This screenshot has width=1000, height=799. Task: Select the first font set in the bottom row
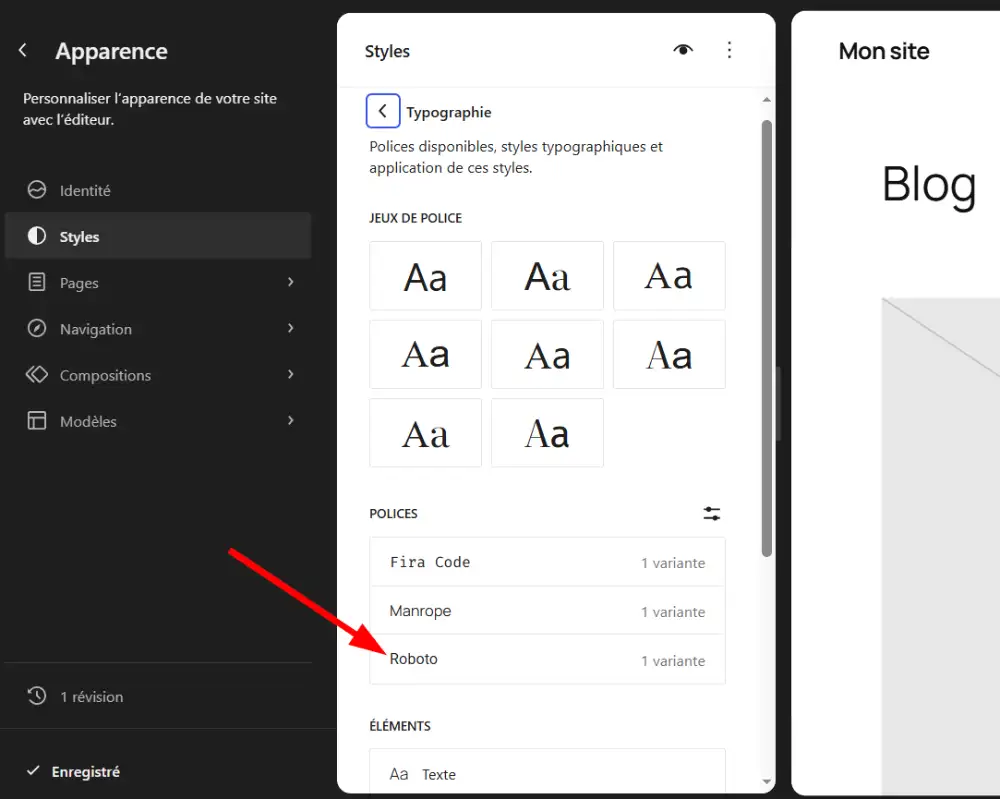point(425,433)
